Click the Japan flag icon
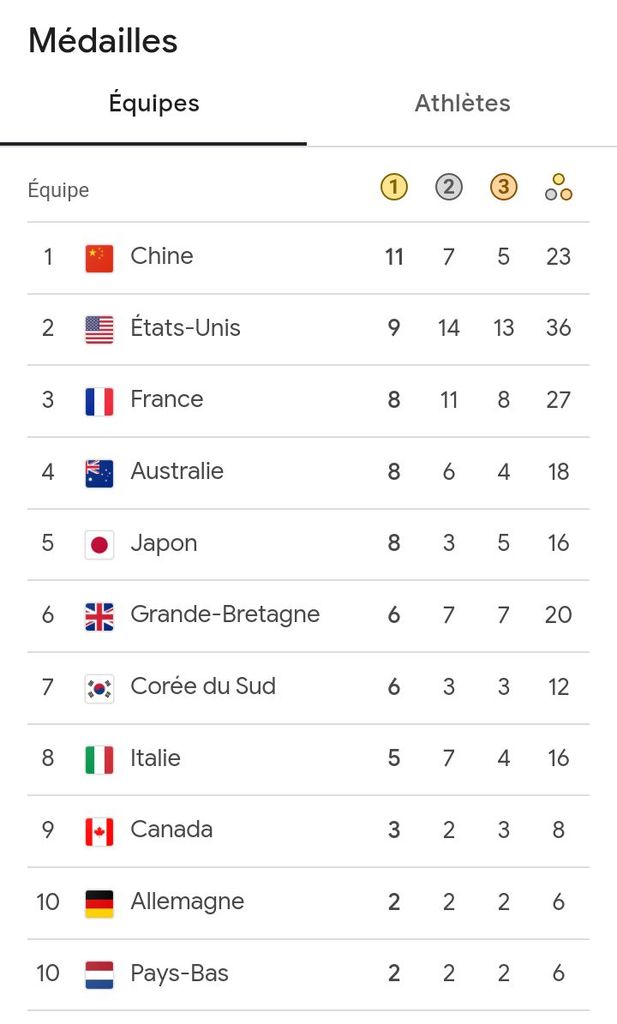 (x=99, y=544)
